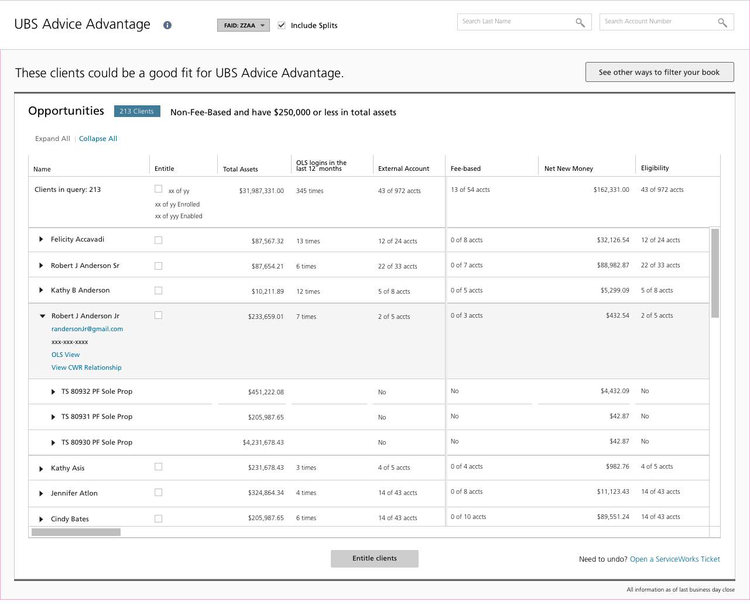
Task: Click $31,987,331.00 total assets value
Action: coord(261,191)
